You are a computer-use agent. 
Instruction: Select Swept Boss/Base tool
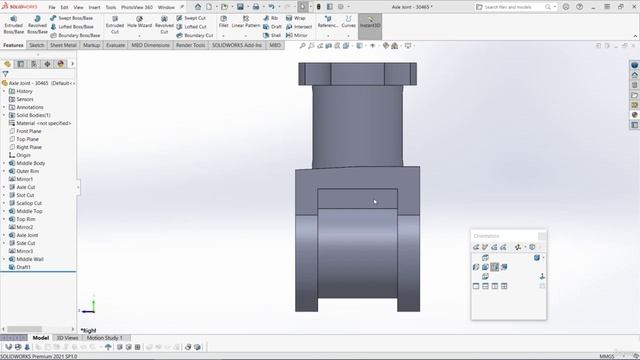coord(71,18)
